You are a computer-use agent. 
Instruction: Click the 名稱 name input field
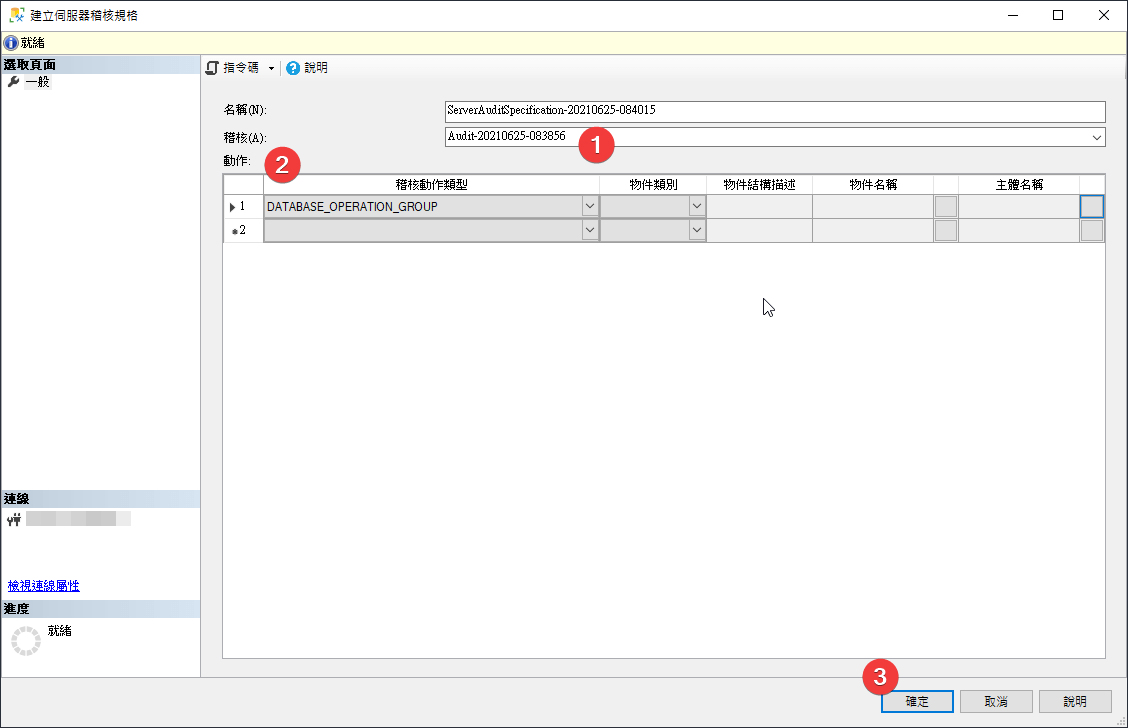pos(775,110)
